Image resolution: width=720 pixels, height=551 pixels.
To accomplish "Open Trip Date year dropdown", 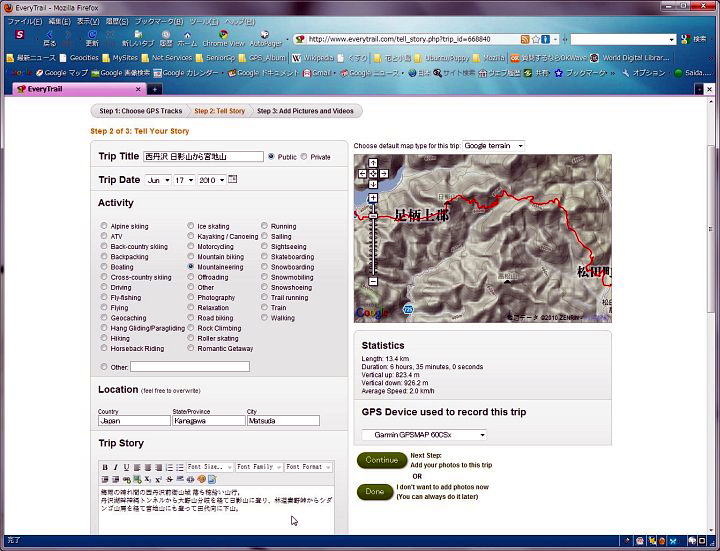I will click(212, 180).
